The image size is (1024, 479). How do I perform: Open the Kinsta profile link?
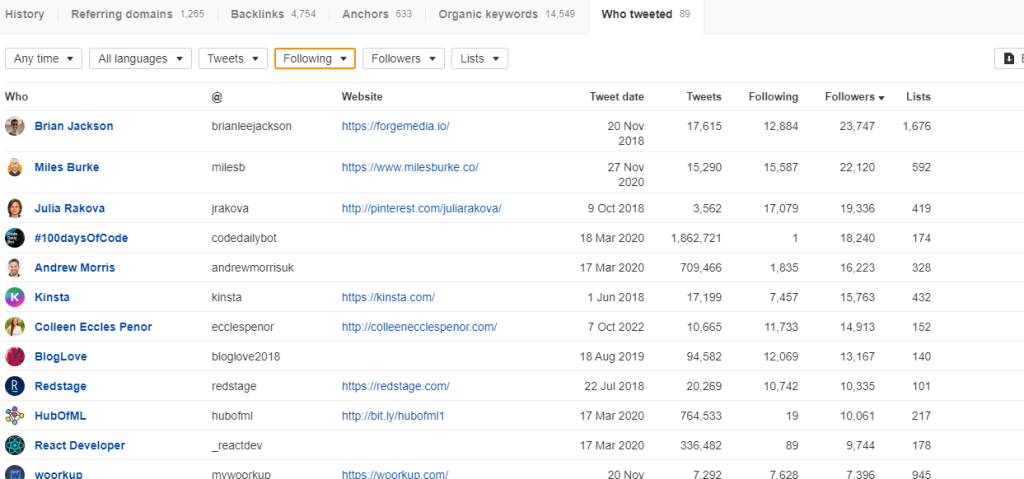pos(52,297)
